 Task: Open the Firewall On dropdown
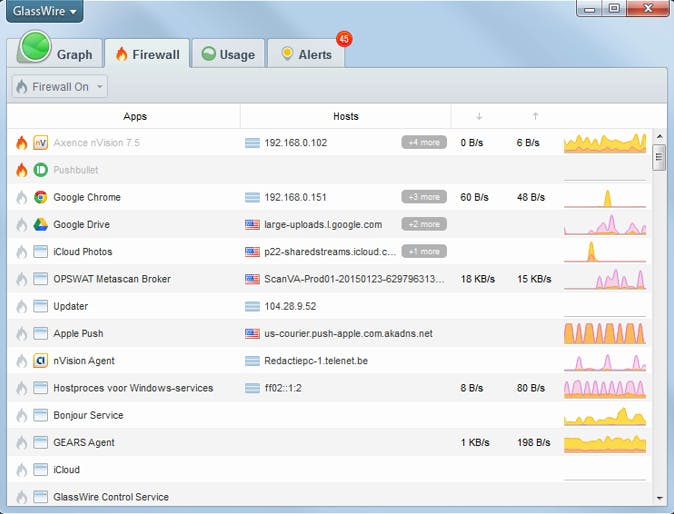click(x=59, y=87)
